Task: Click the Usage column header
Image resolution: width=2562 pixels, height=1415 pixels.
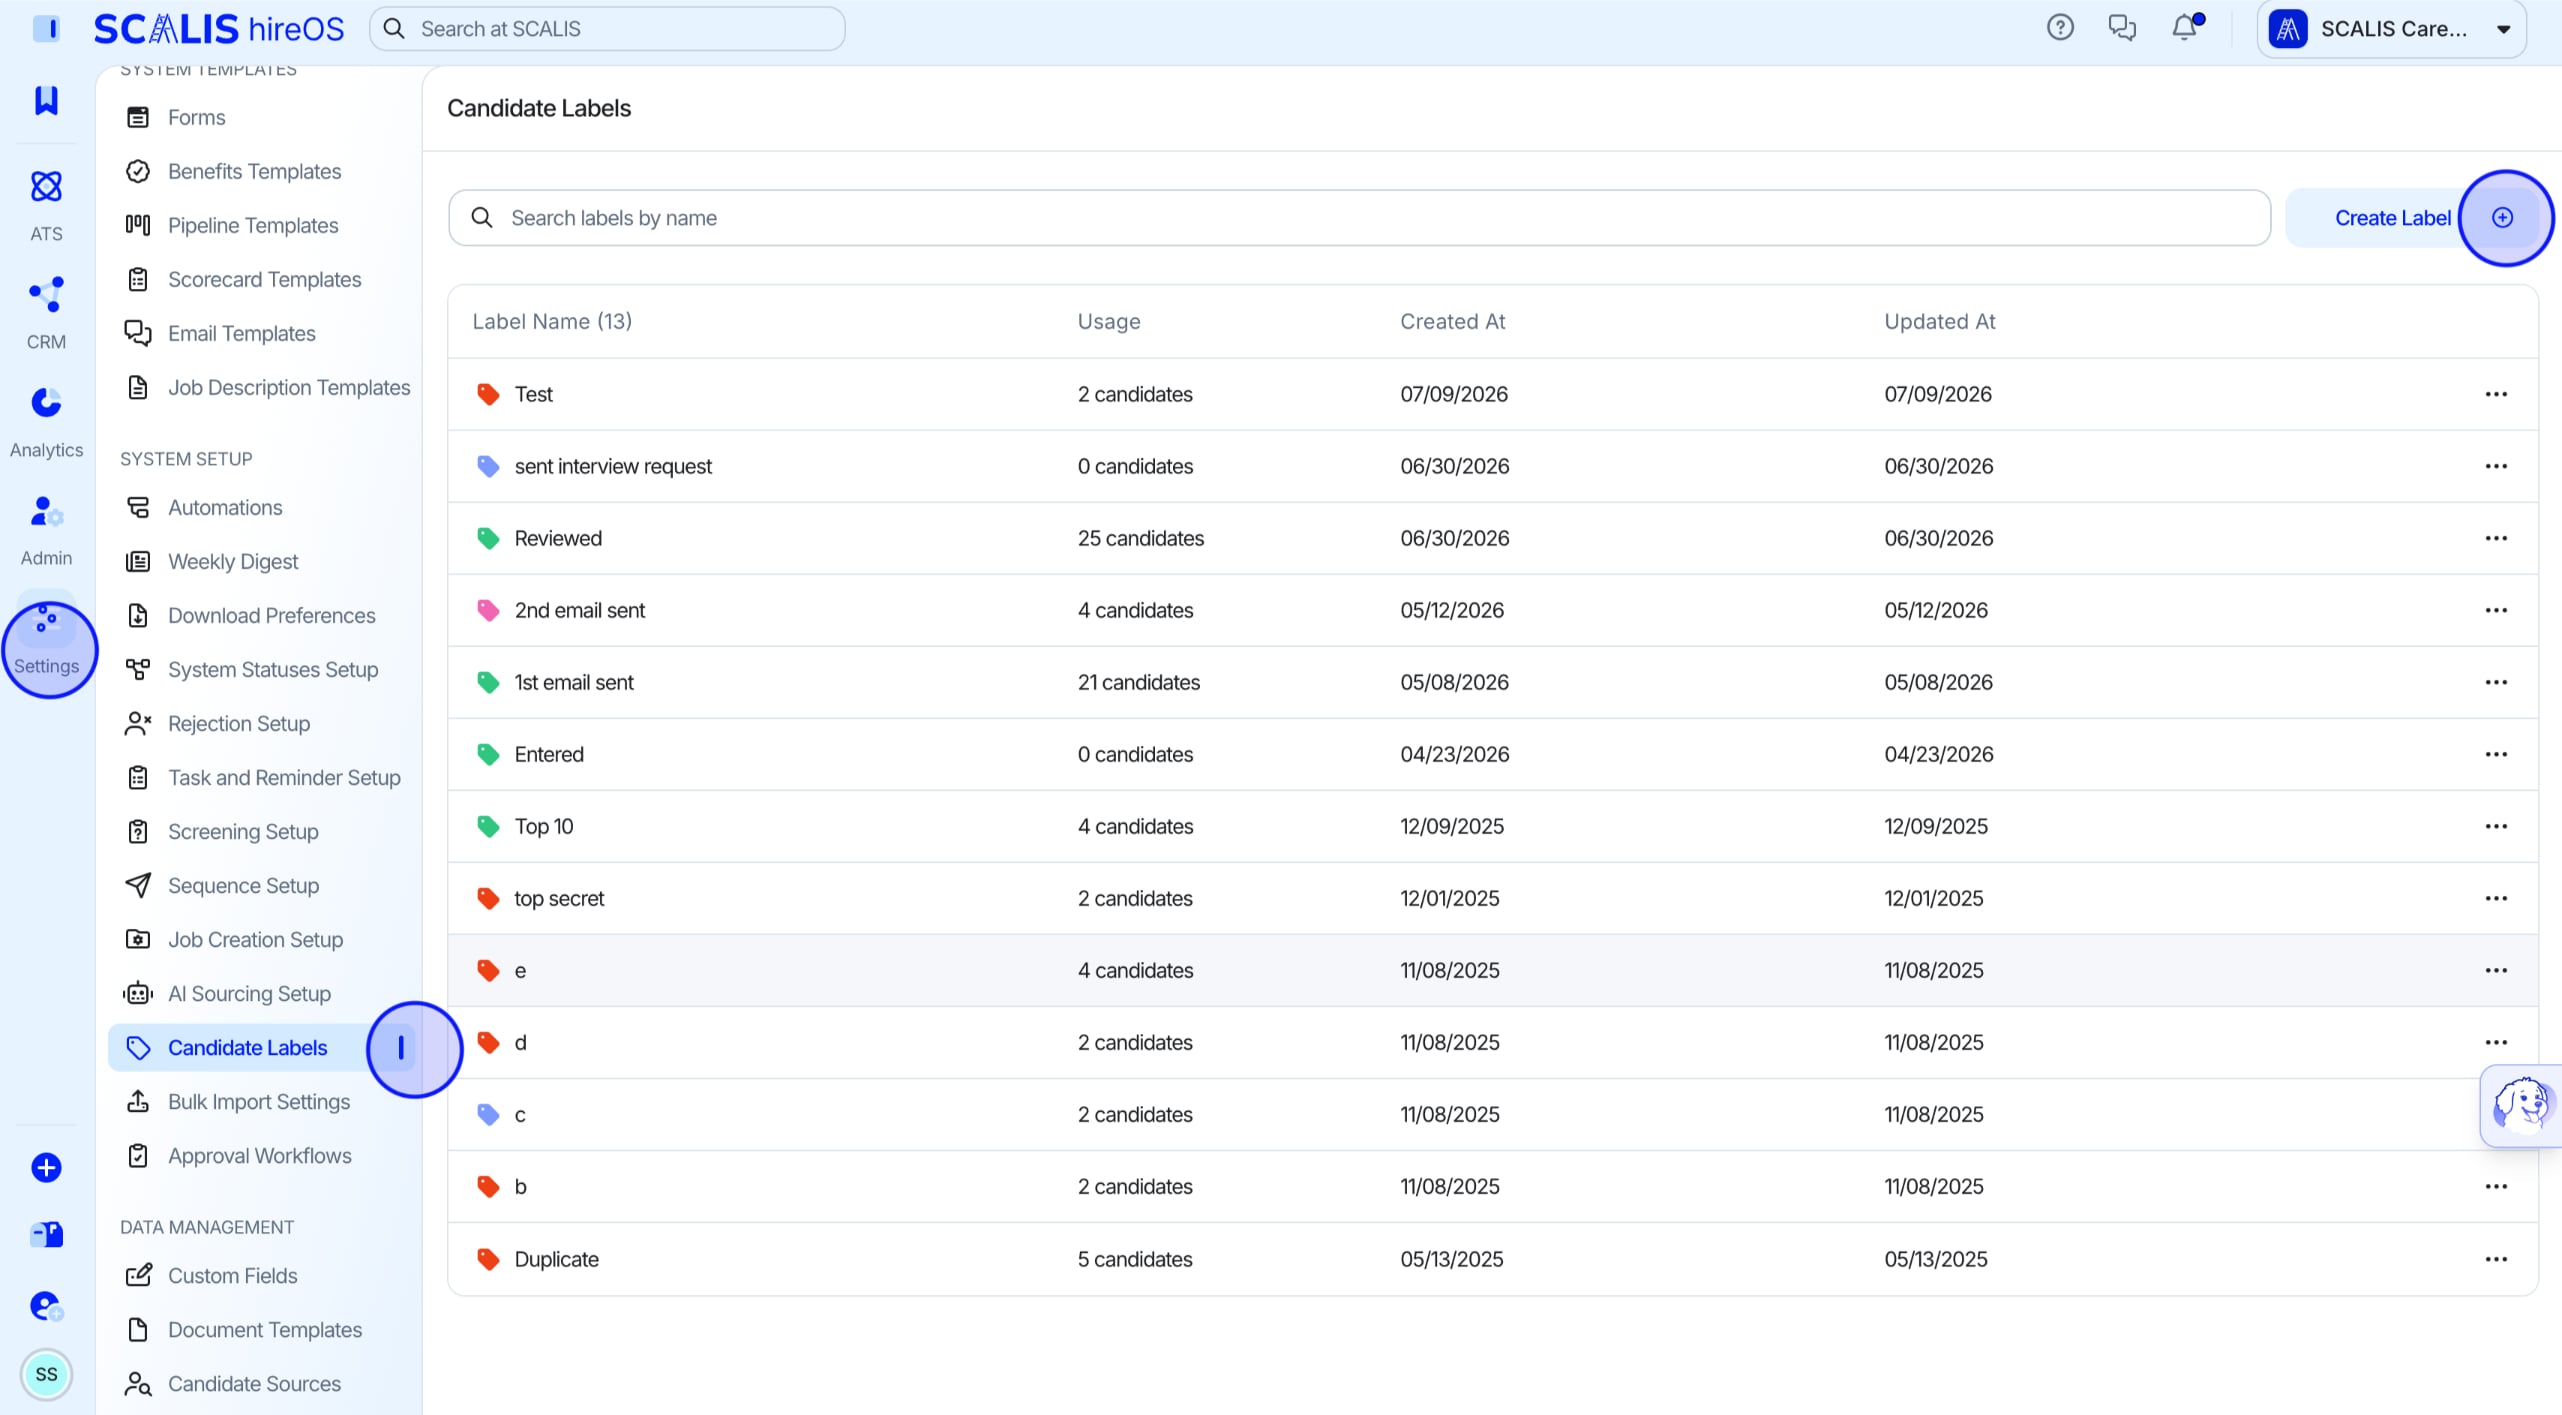Action: (1108, 321)
